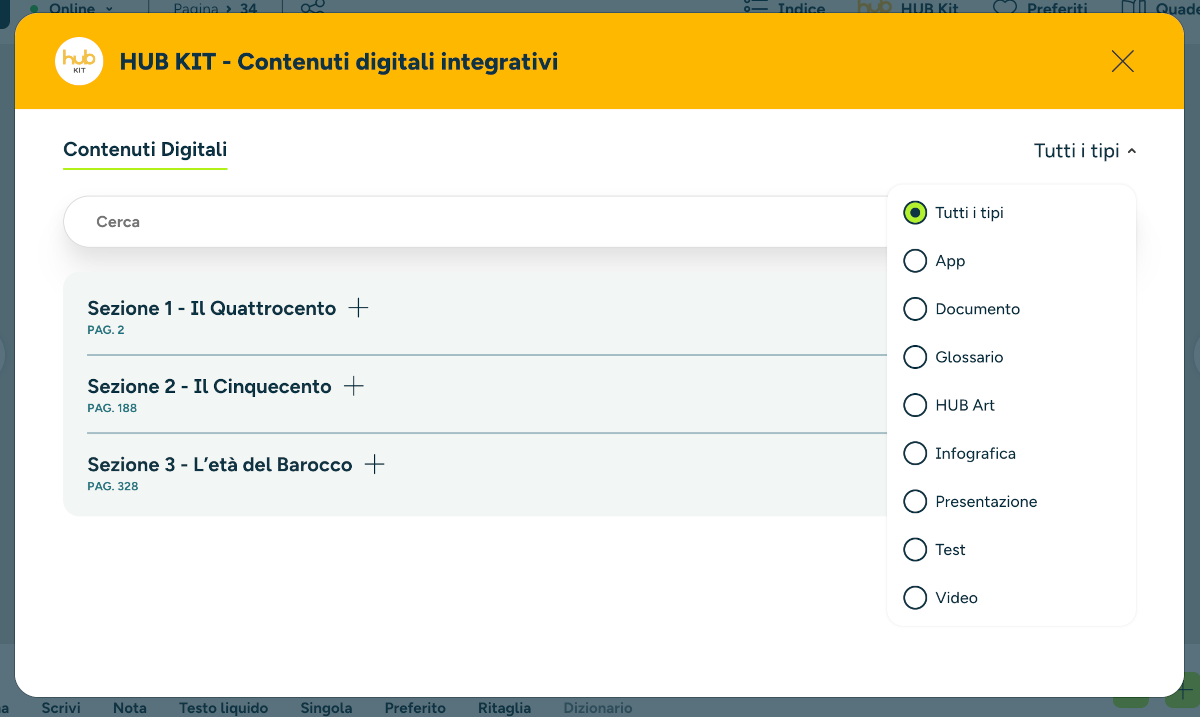Click Sezione 1 - Il Quattrocento title
This screenshot has height=717, width=1200.
point(212,308)
